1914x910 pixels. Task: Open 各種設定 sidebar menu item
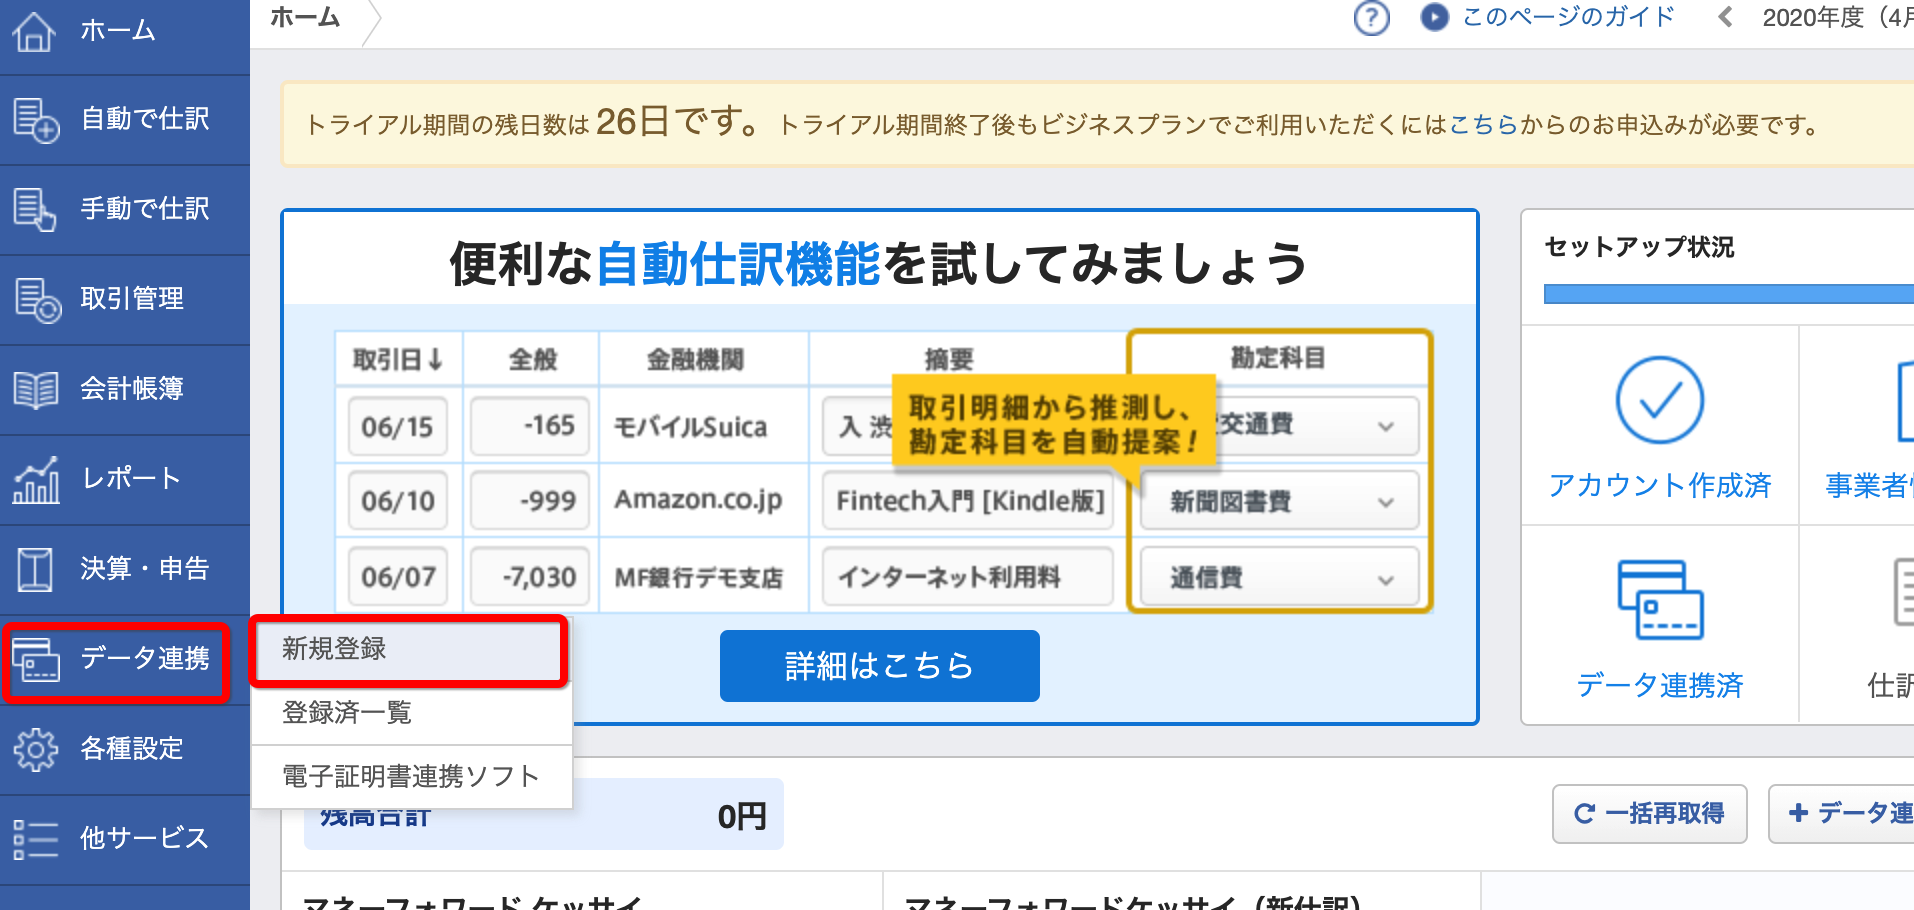click(125, 750)
